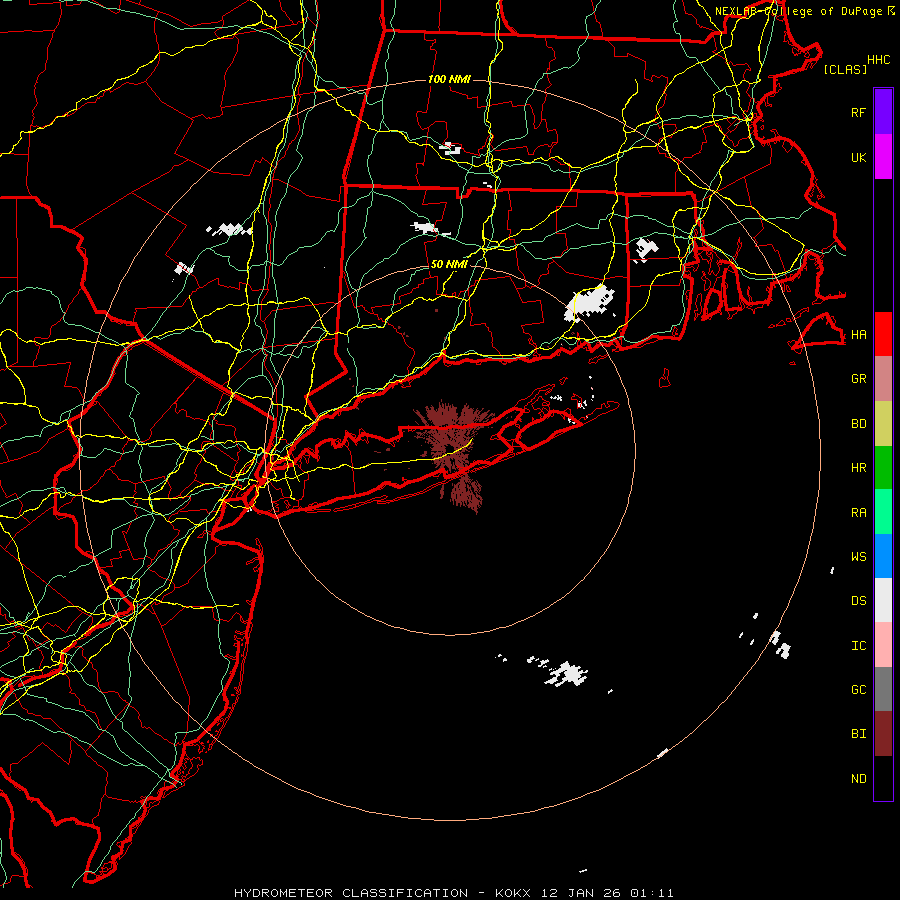
Task: Select the IC legend label
Action: 858,646
